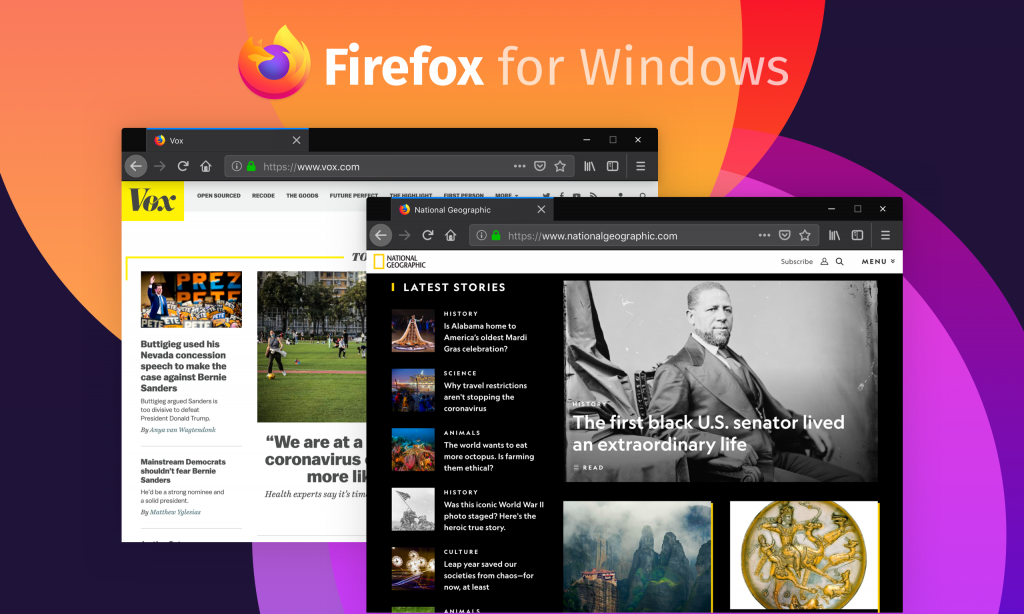This screenshot has width=1024, height=614.
Task: Click Subscribe on National Geographic
Action: pyautogui.click(x=797, y=261)
